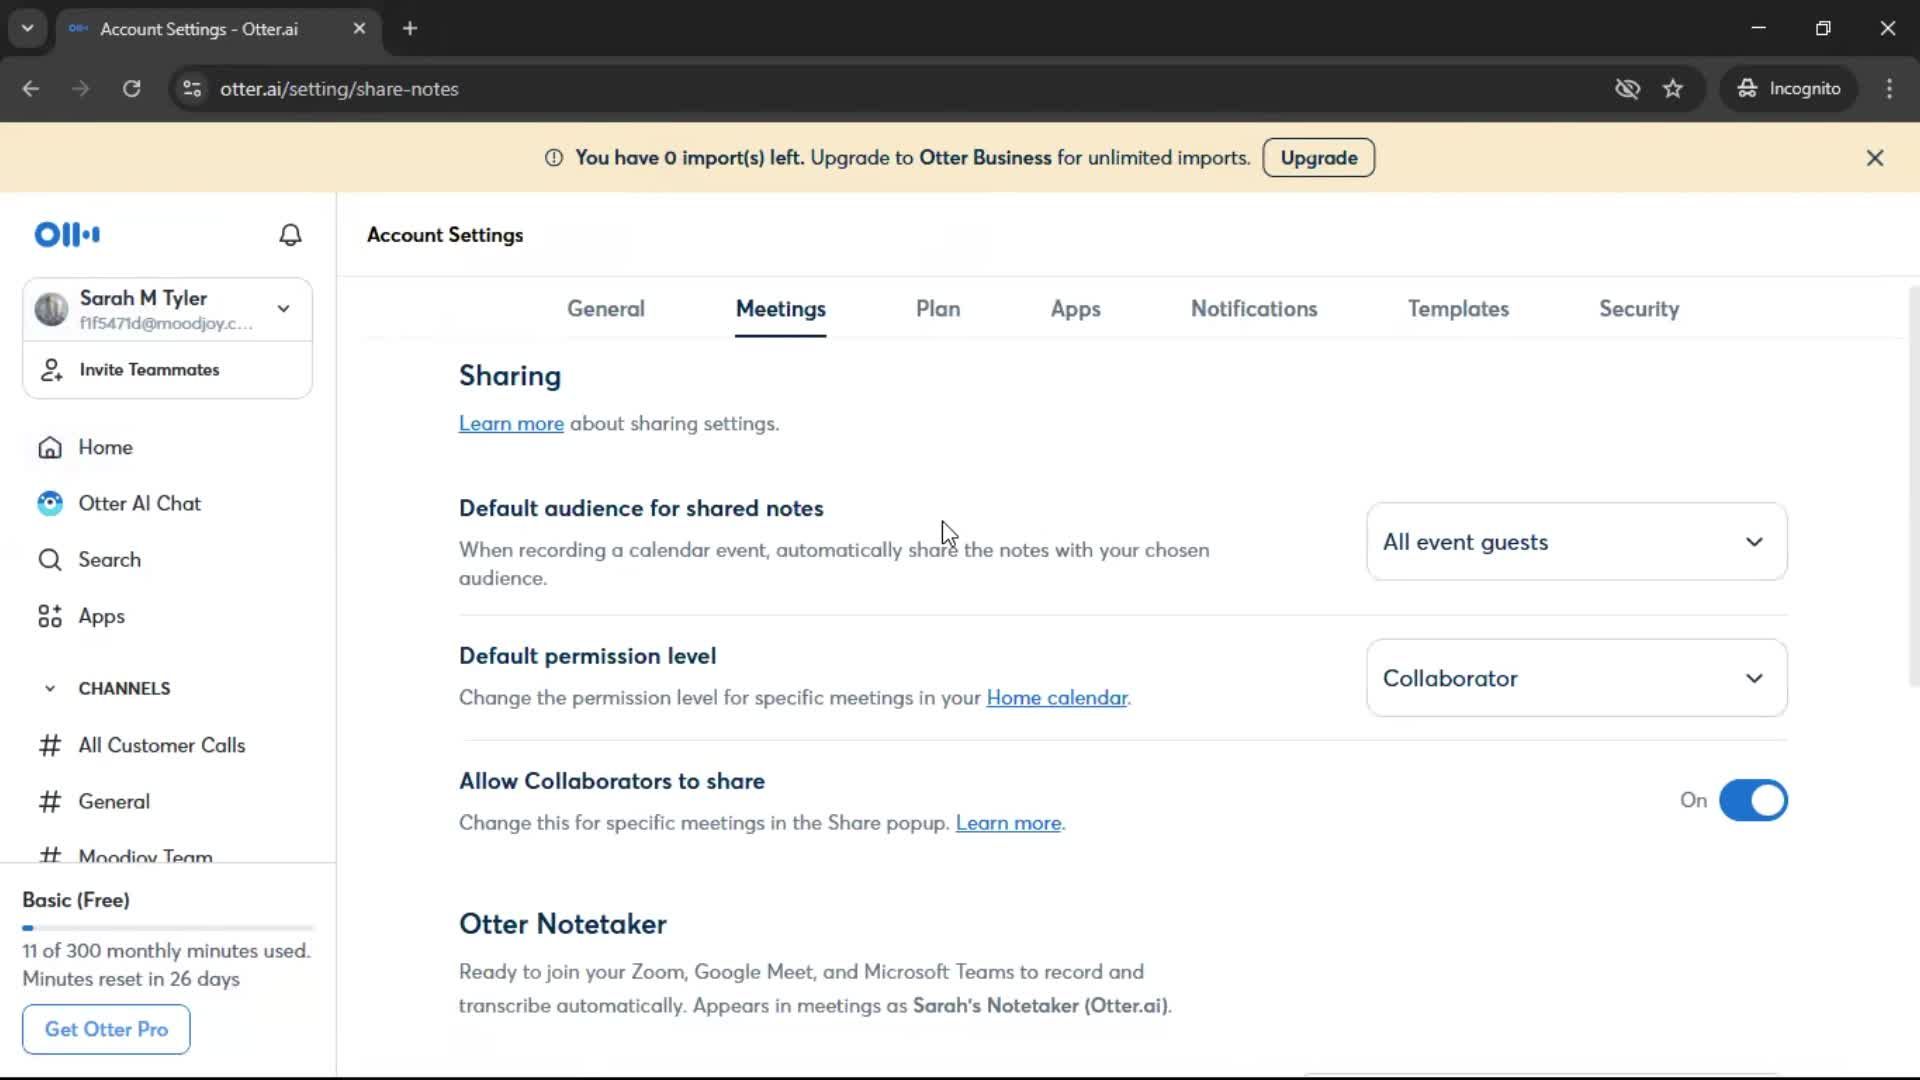View site information icon in address bar
The height and width of the screenshot is (1080, 1920).
coord(192,89)
